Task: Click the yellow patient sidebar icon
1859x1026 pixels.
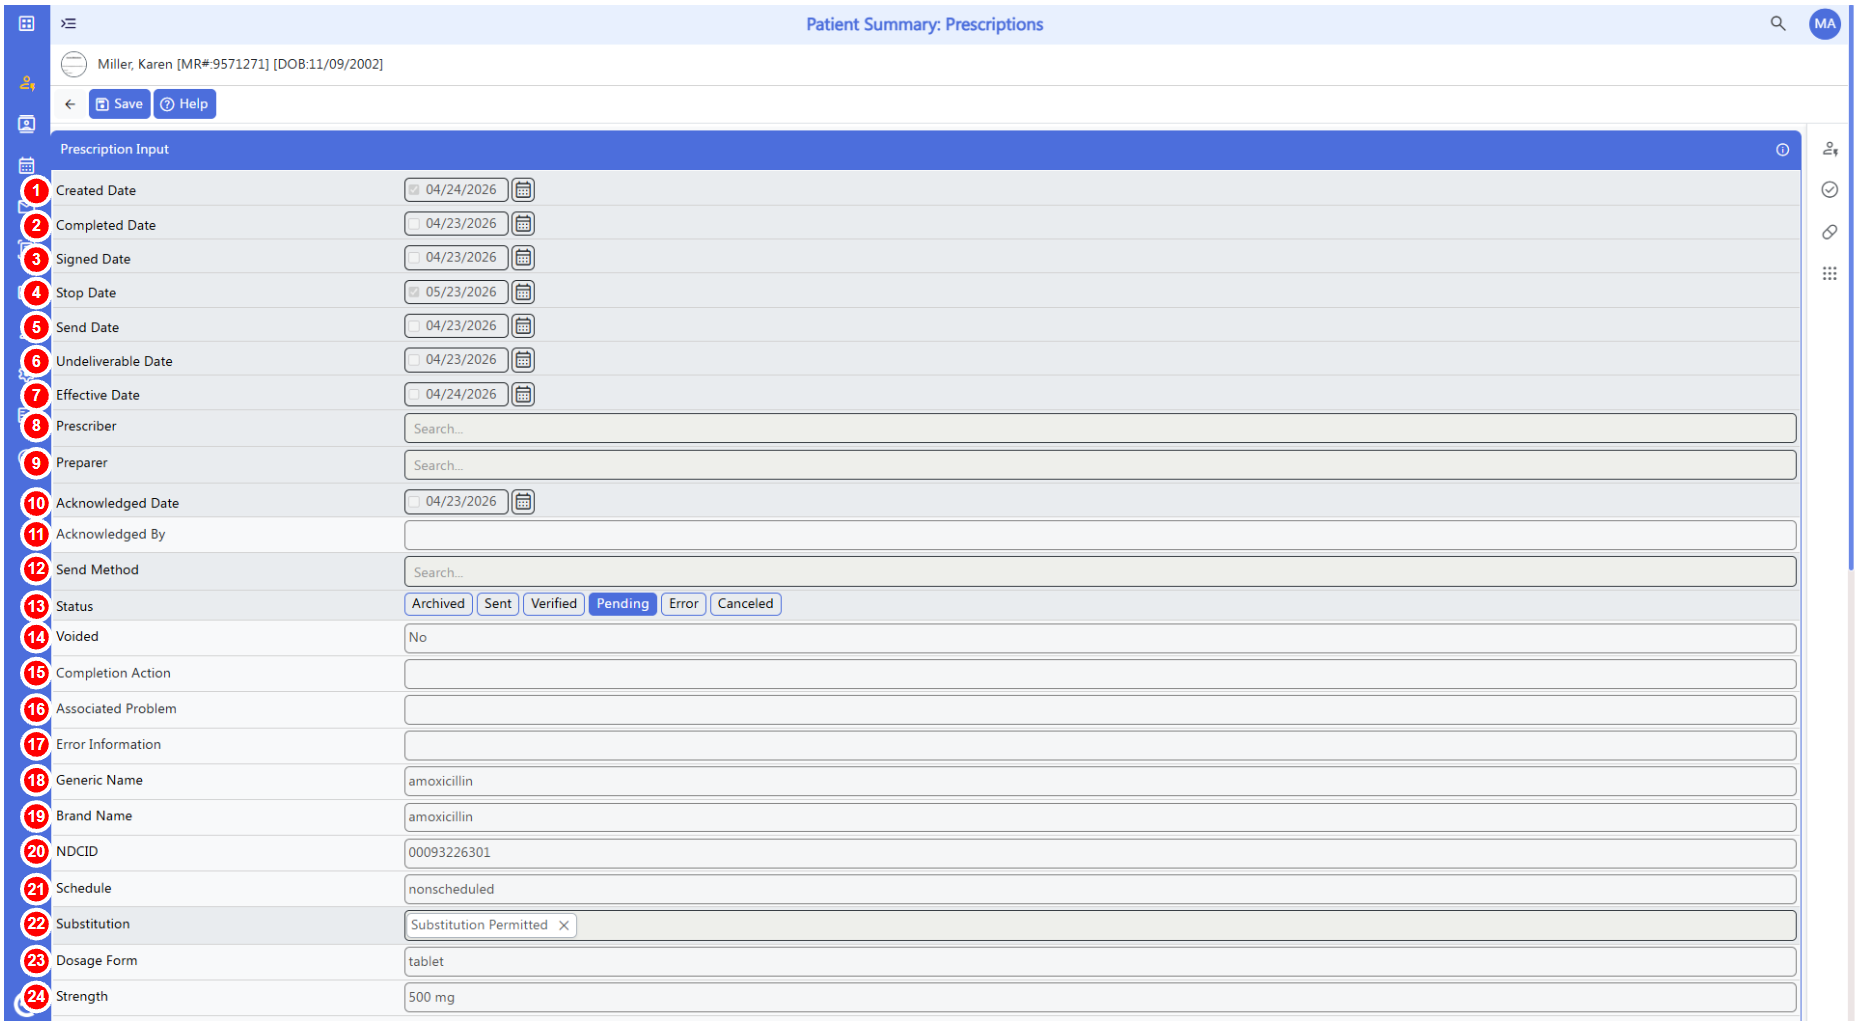Action: pos(27,83)
